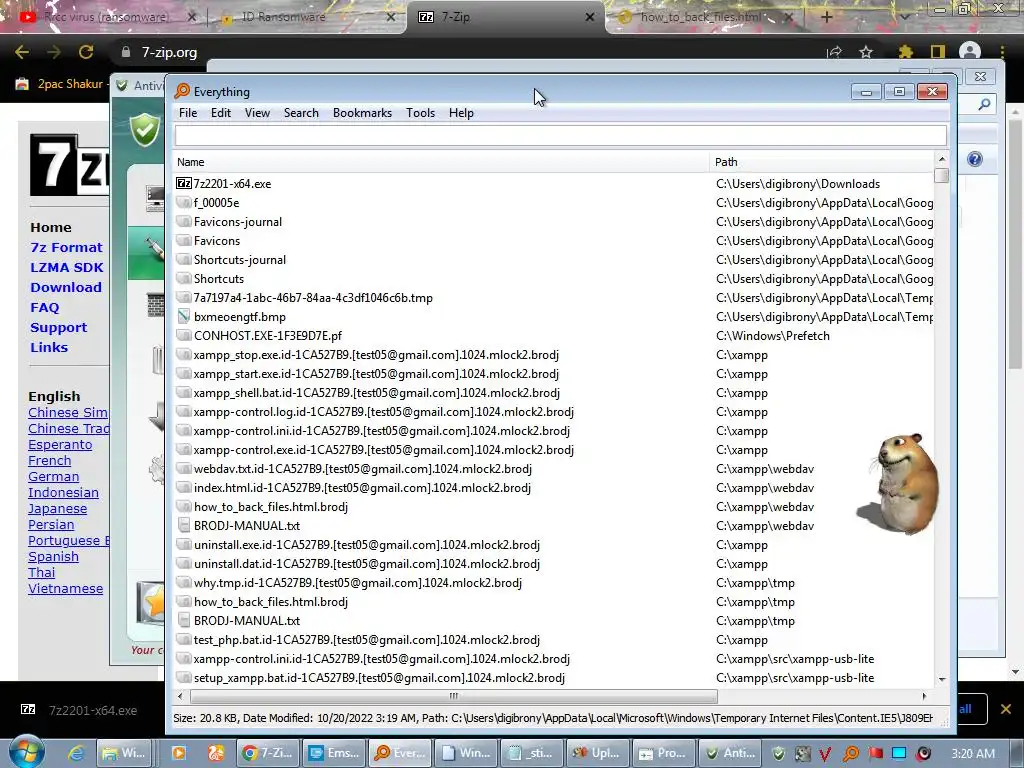Open the FAQ link
Viewport: 1024px width, 768px height.
coord(44,308)
